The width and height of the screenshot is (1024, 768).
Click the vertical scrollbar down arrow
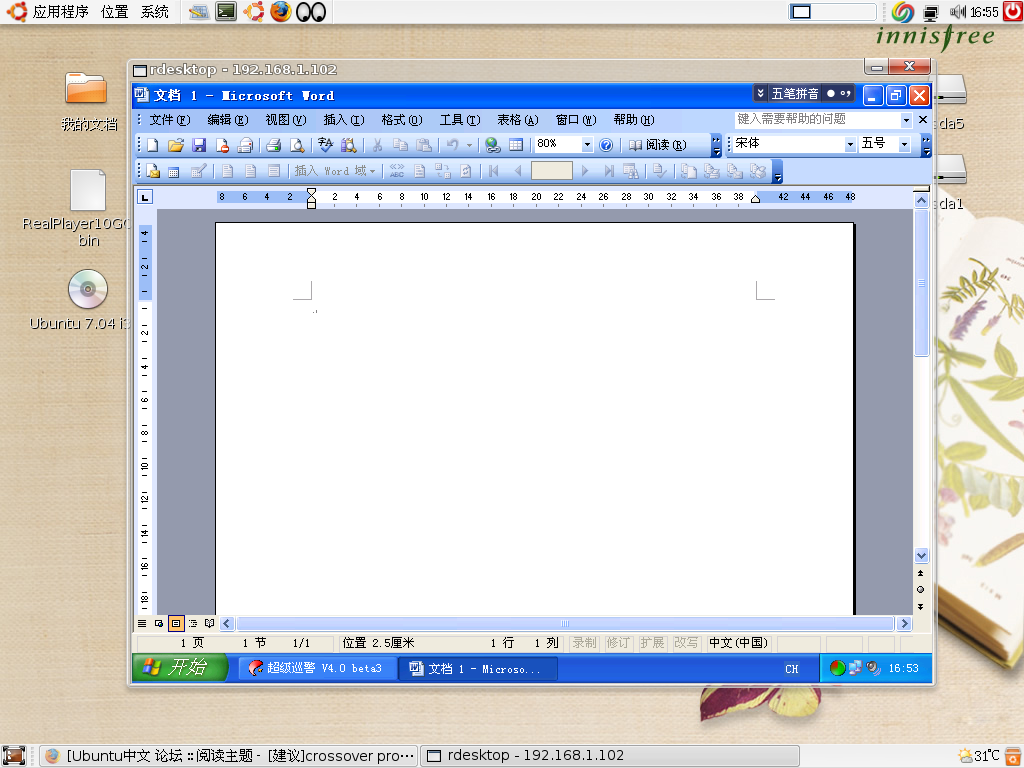coord(921,556)
